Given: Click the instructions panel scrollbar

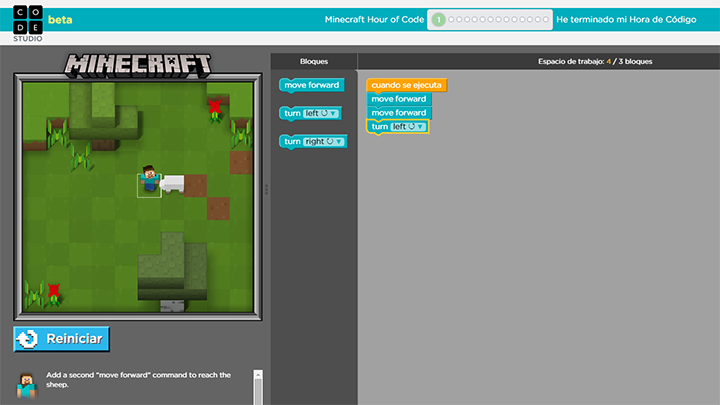Looking at the screenshot, I should (x=258, y=388).
